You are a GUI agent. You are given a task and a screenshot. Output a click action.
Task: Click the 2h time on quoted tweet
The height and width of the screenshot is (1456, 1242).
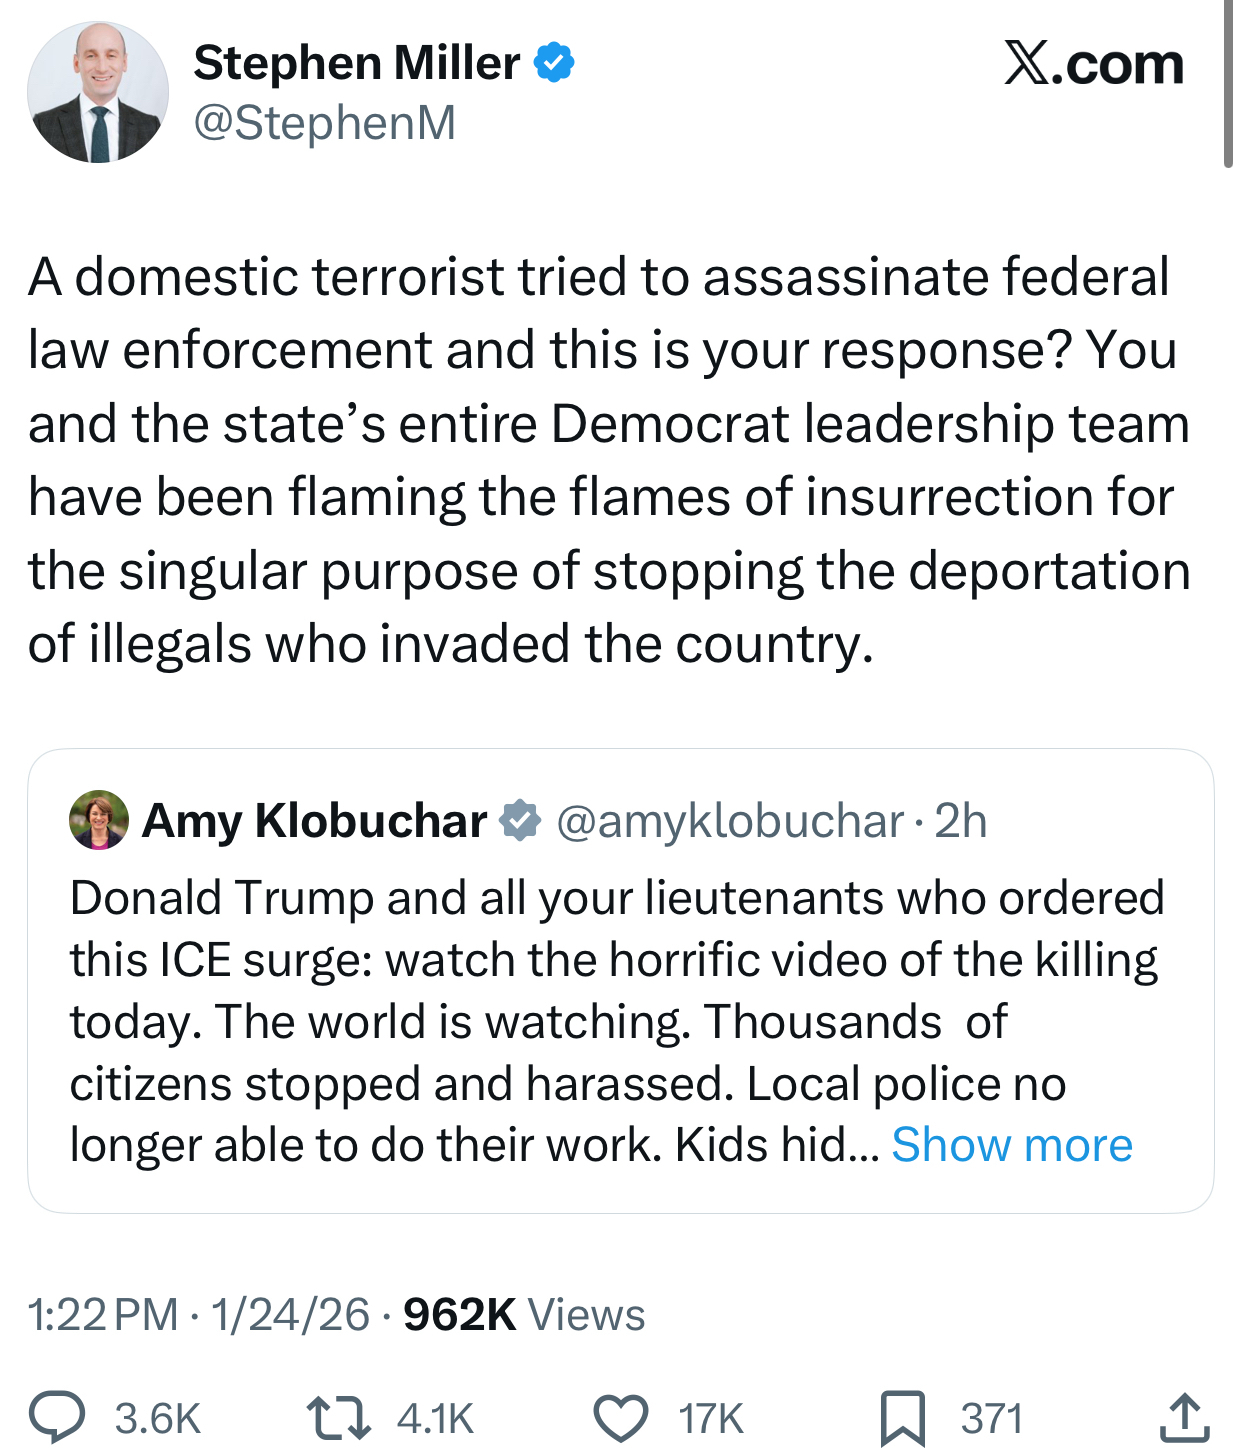click(x=960, y=821)
